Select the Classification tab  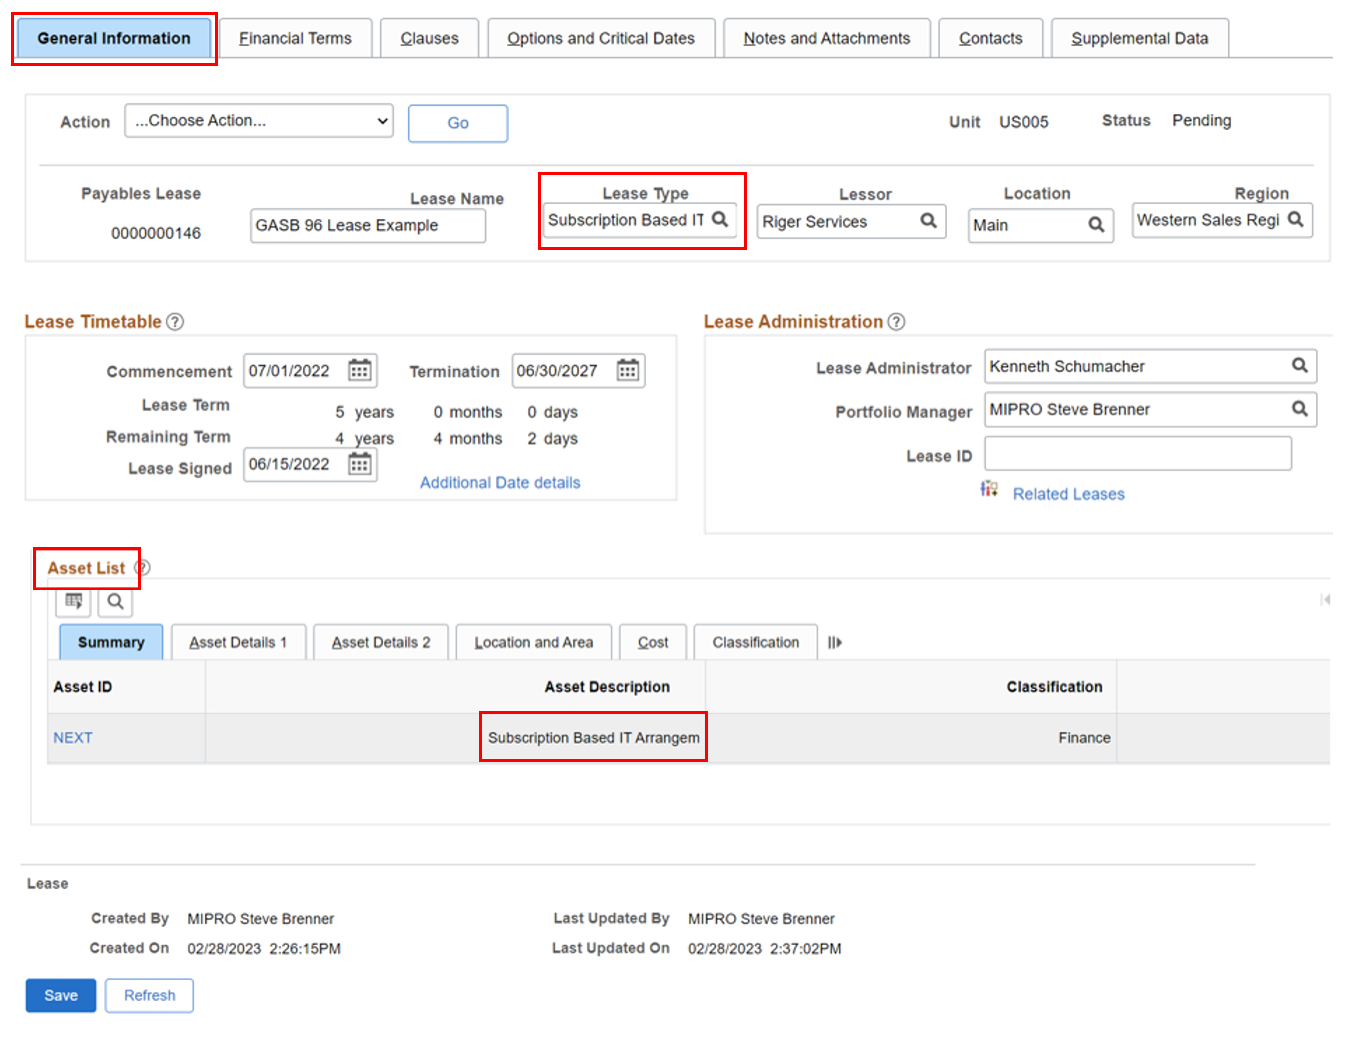click(756, 642)
